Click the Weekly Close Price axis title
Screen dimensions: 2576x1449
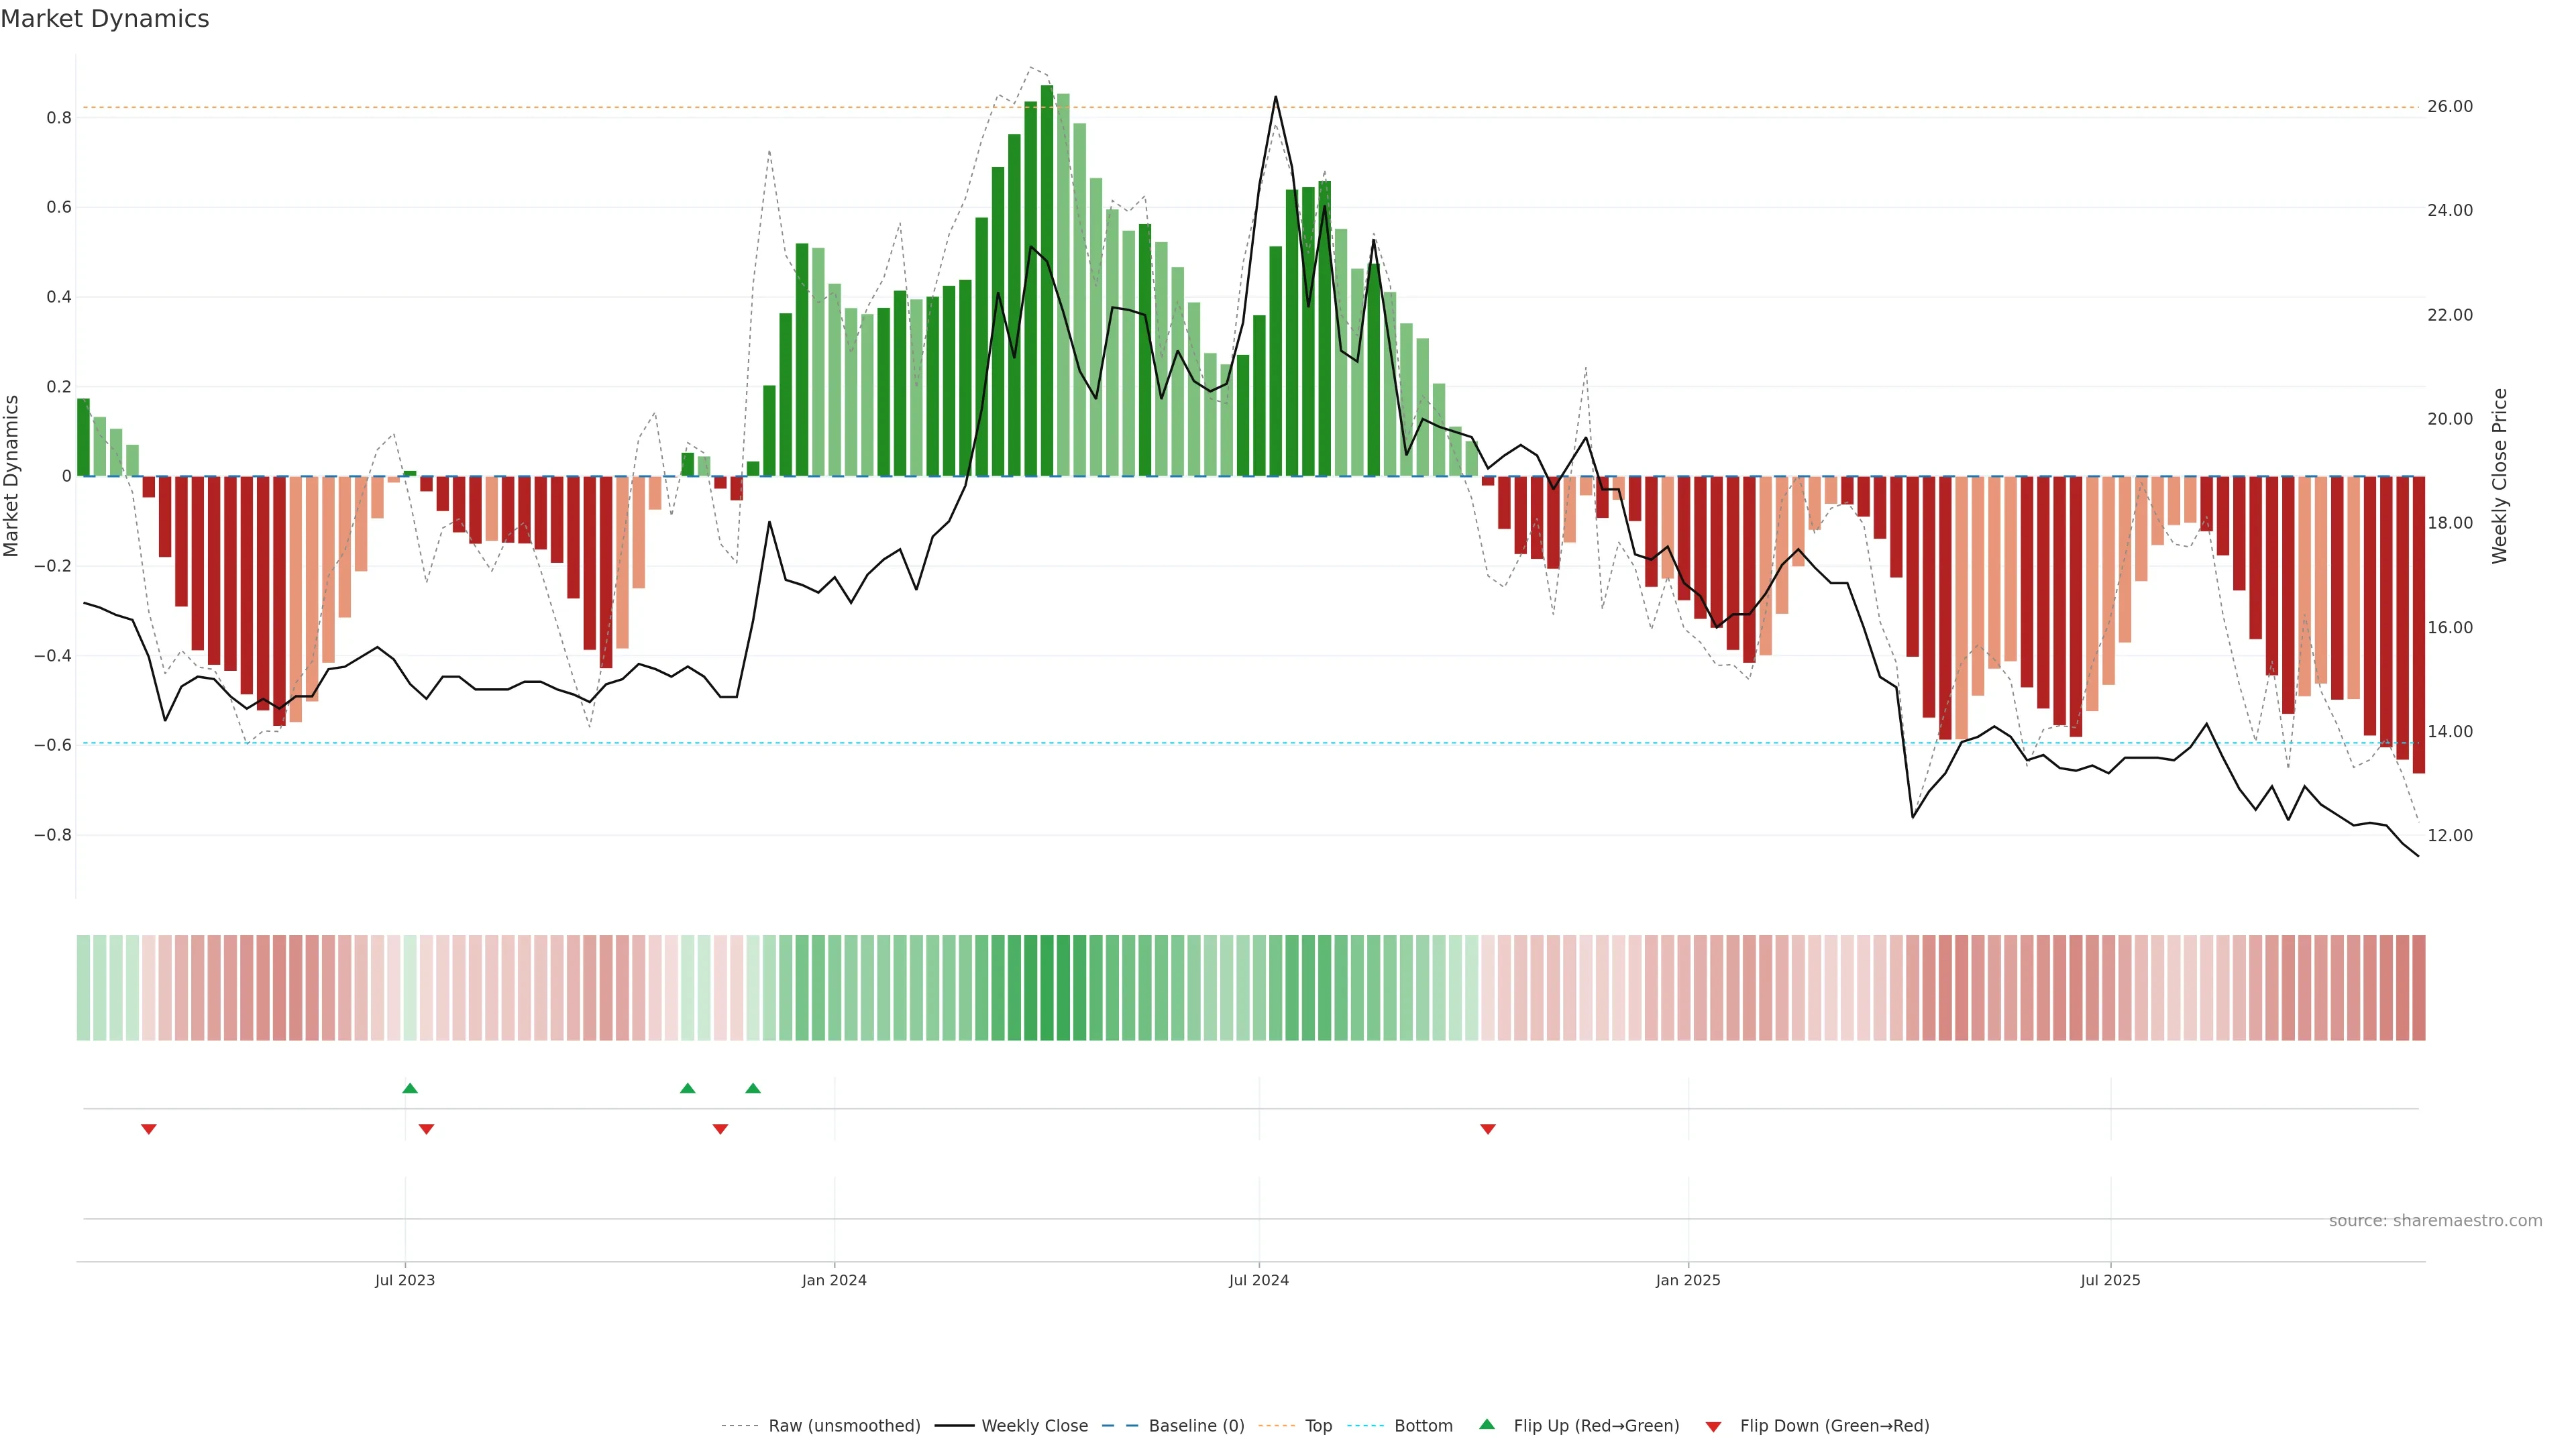[2499, 476]
